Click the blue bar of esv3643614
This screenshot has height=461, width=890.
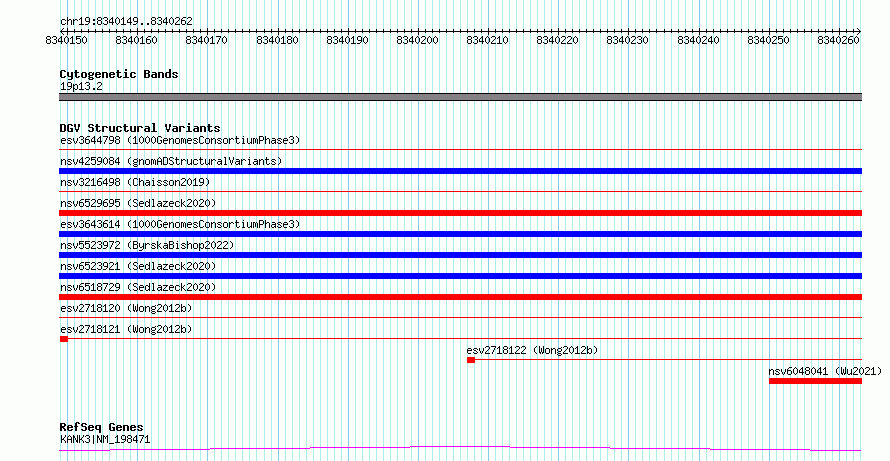pos(460,234)
